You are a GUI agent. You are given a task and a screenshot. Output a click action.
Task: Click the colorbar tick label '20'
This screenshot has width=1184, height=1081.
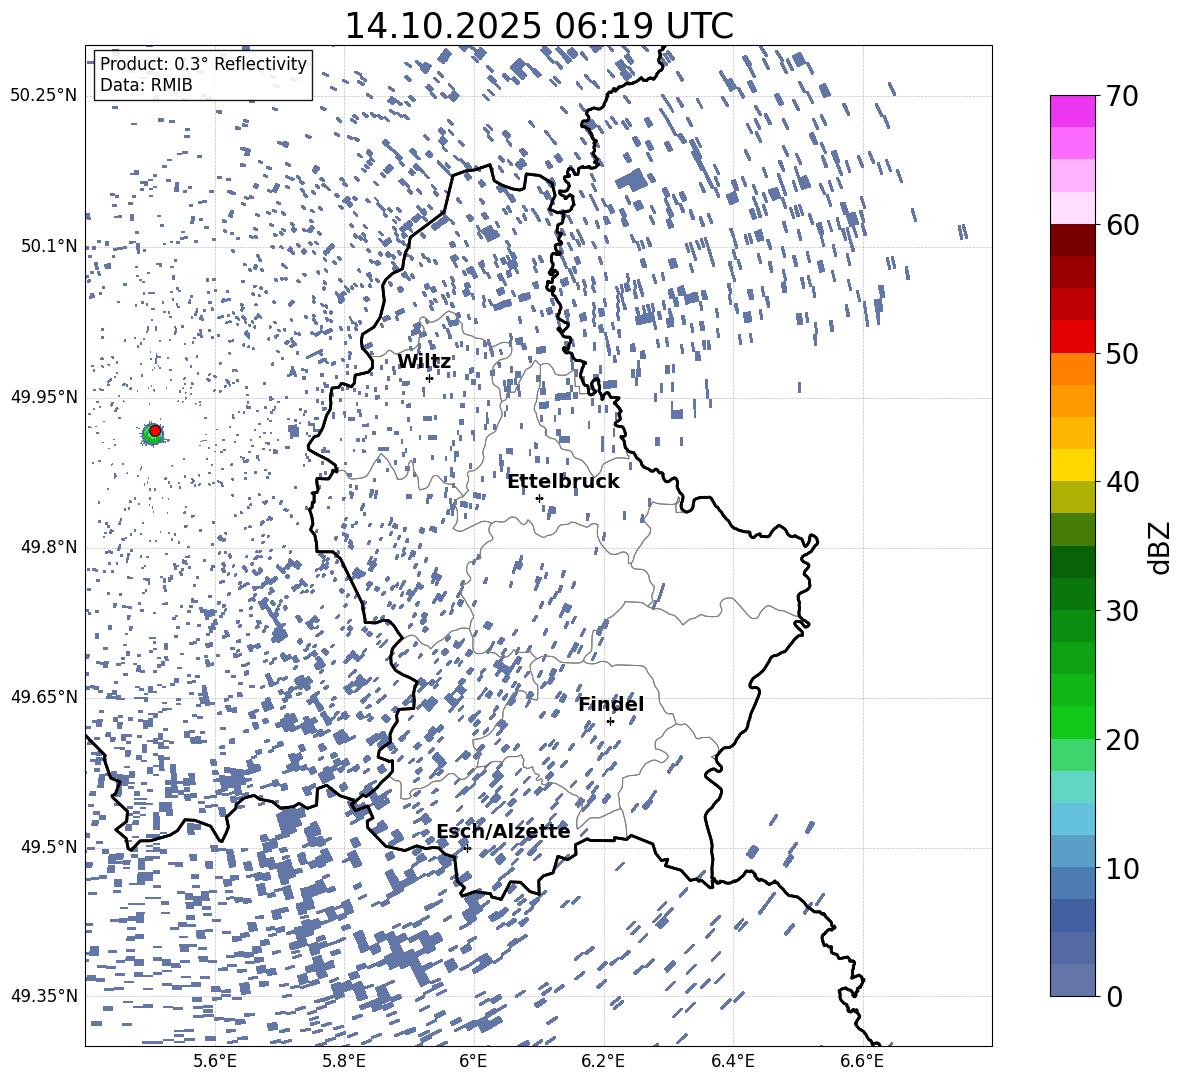coord(1122,739)
